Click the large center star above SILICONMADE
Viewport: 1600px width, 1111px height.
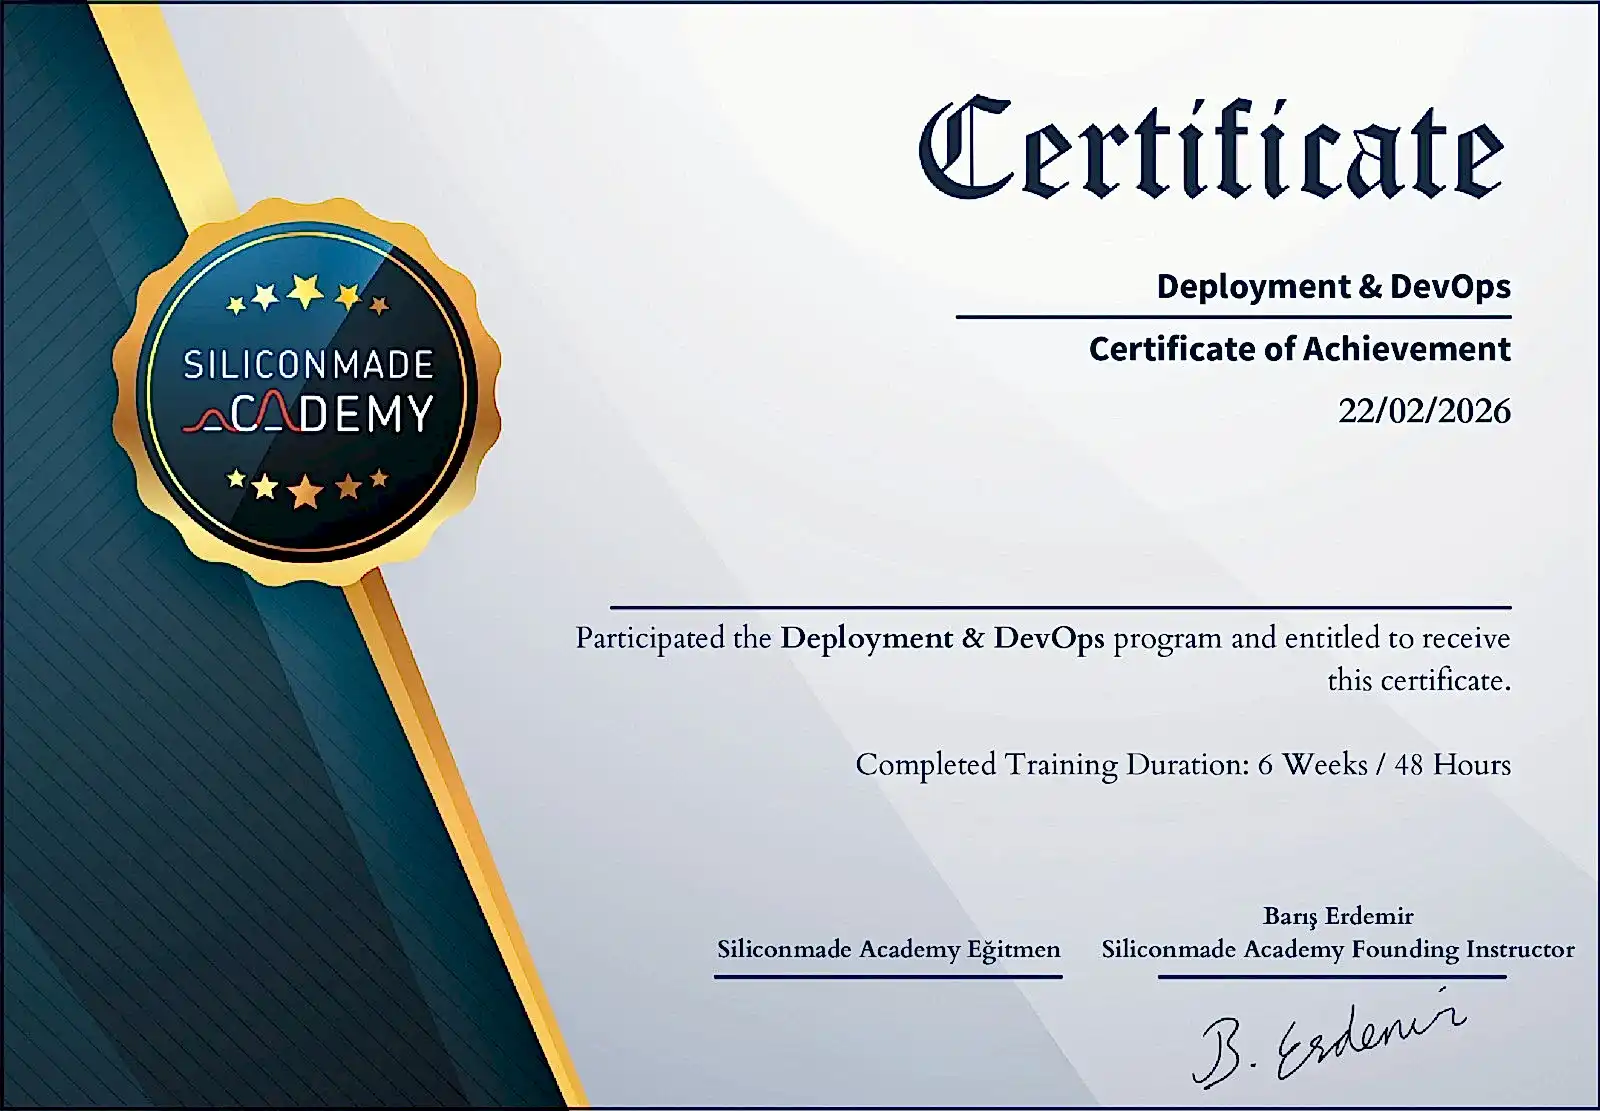tap(305, 292)
